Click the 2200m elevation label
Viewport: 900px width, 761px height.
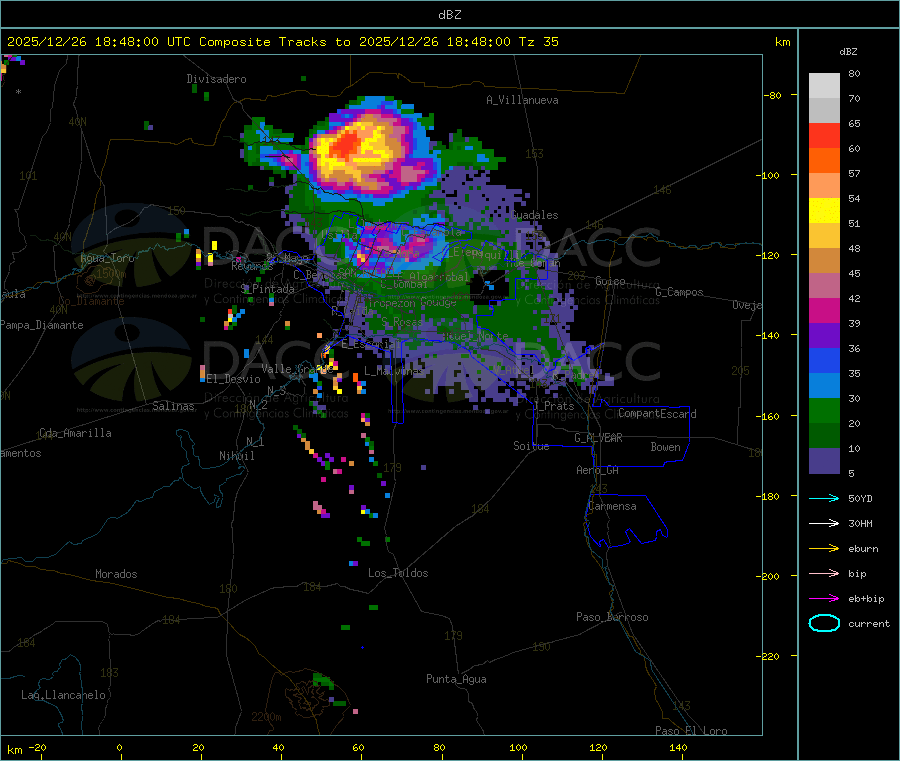[266, 717]
